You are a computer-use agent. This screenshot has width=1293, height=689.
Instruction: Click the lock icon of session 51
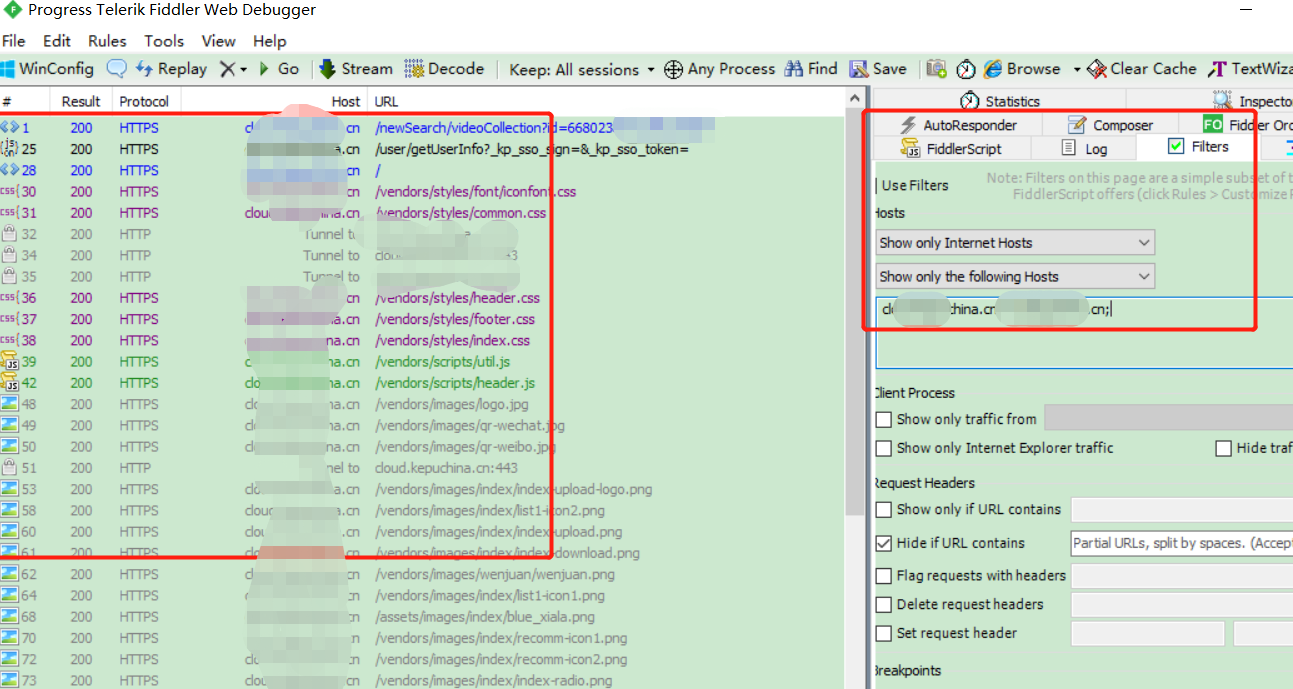click(x=10, y=467)
